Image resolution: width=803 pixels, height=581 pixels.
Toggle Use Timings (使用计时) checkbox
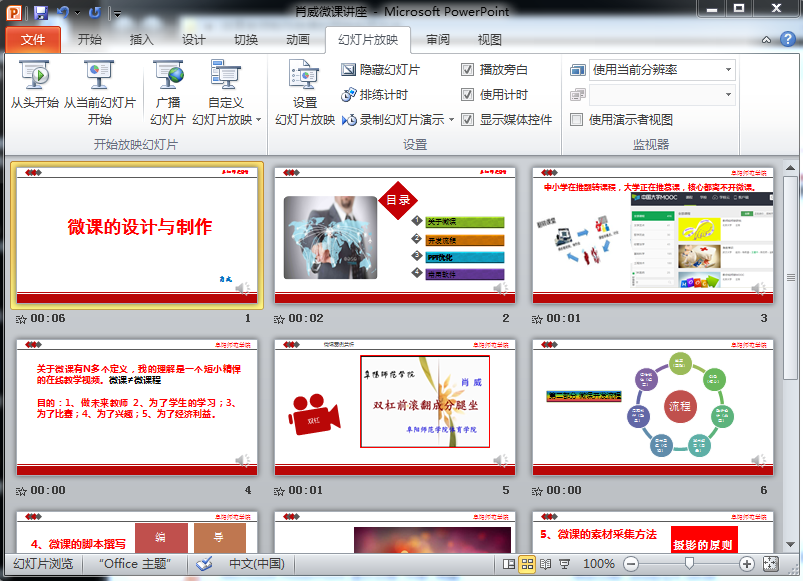pos(468,95)
